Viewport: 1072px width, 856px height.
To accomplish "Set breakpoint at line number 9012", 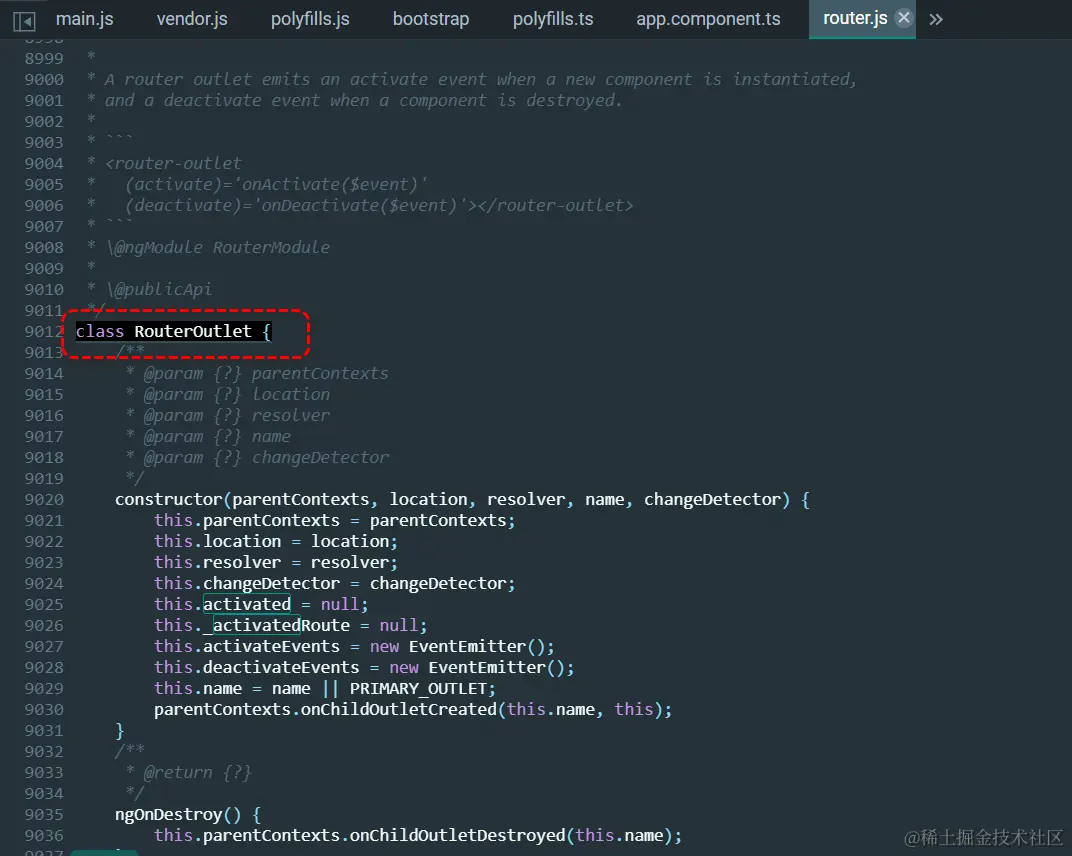I will tap(44, 332).
